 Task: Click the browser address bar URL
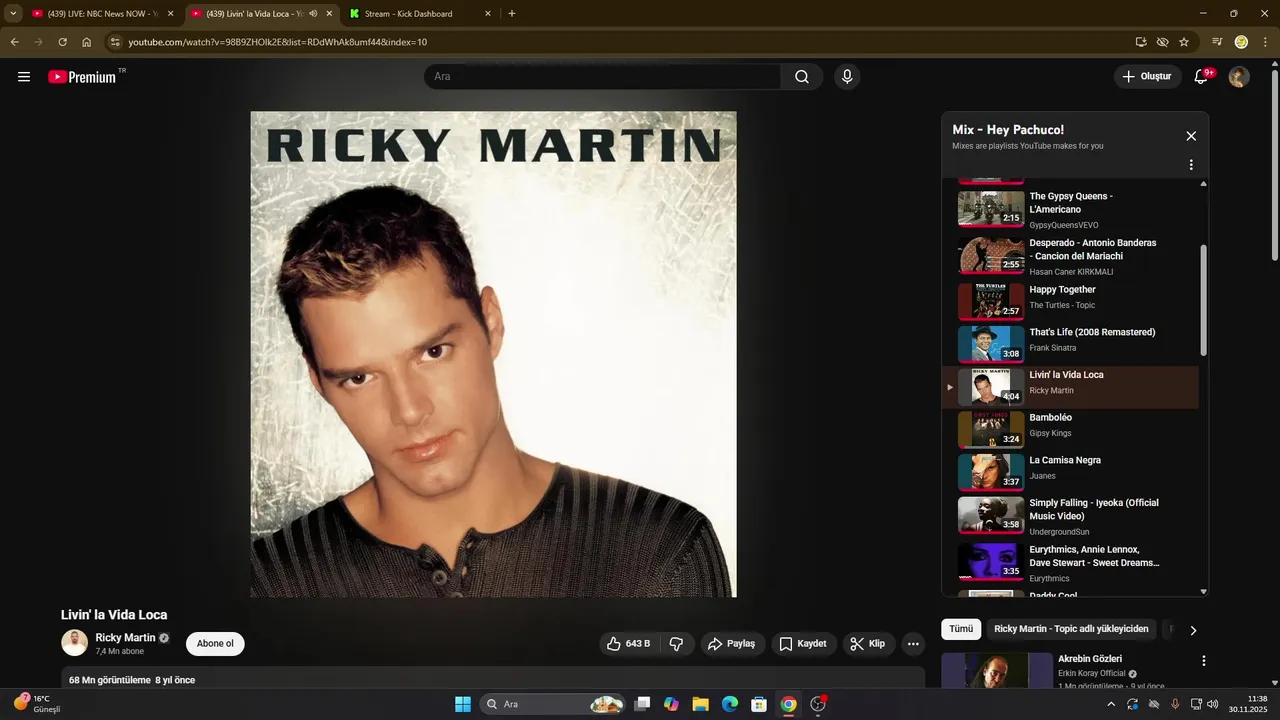pyautogui.click(x=278, y=42)
